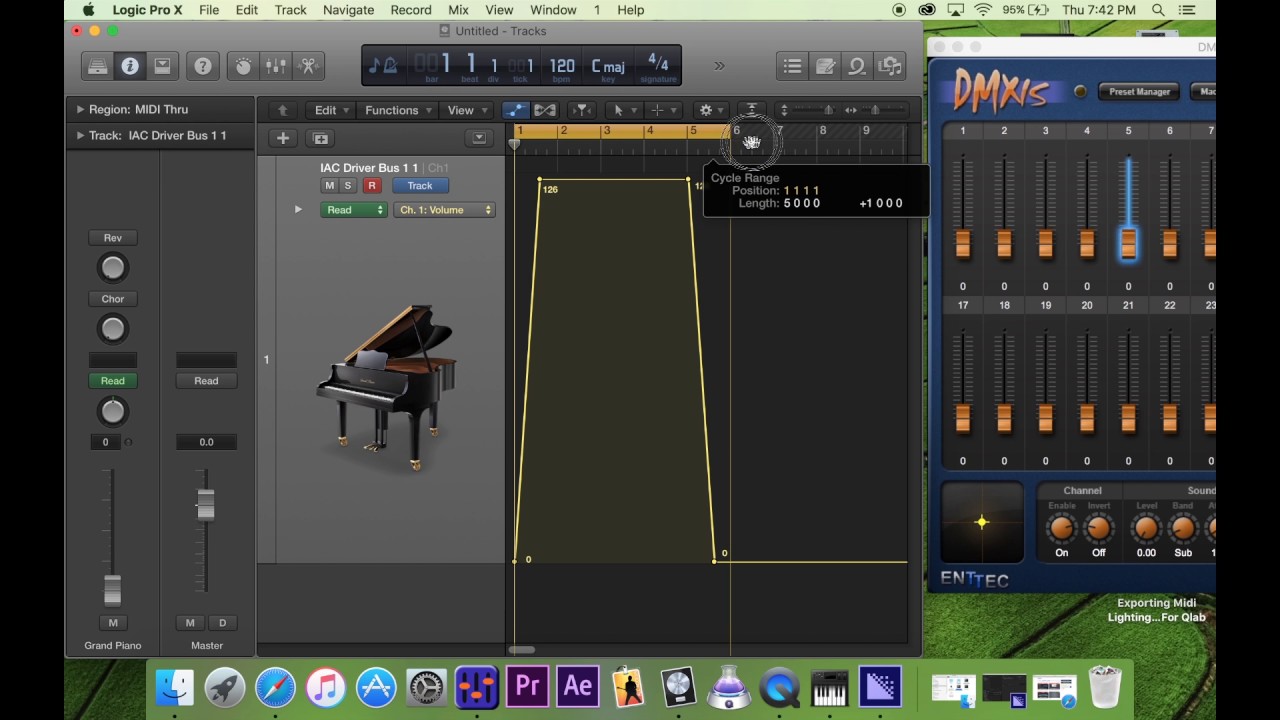This screenshot has height=720, width=1280.
Task: Expand Track: IAC Driver Bus disclosure
Action: point(80,136)
